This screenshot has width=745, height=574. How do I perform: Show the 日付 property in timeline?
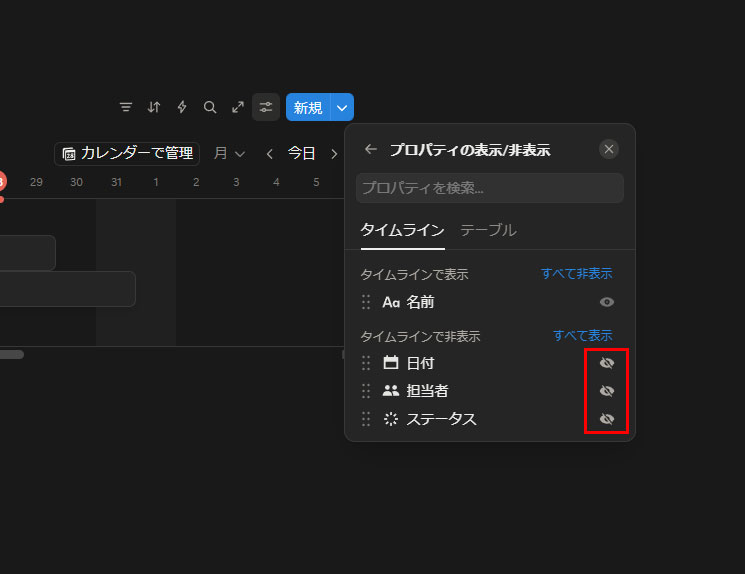pyautogui.click(x=606, y=363)
